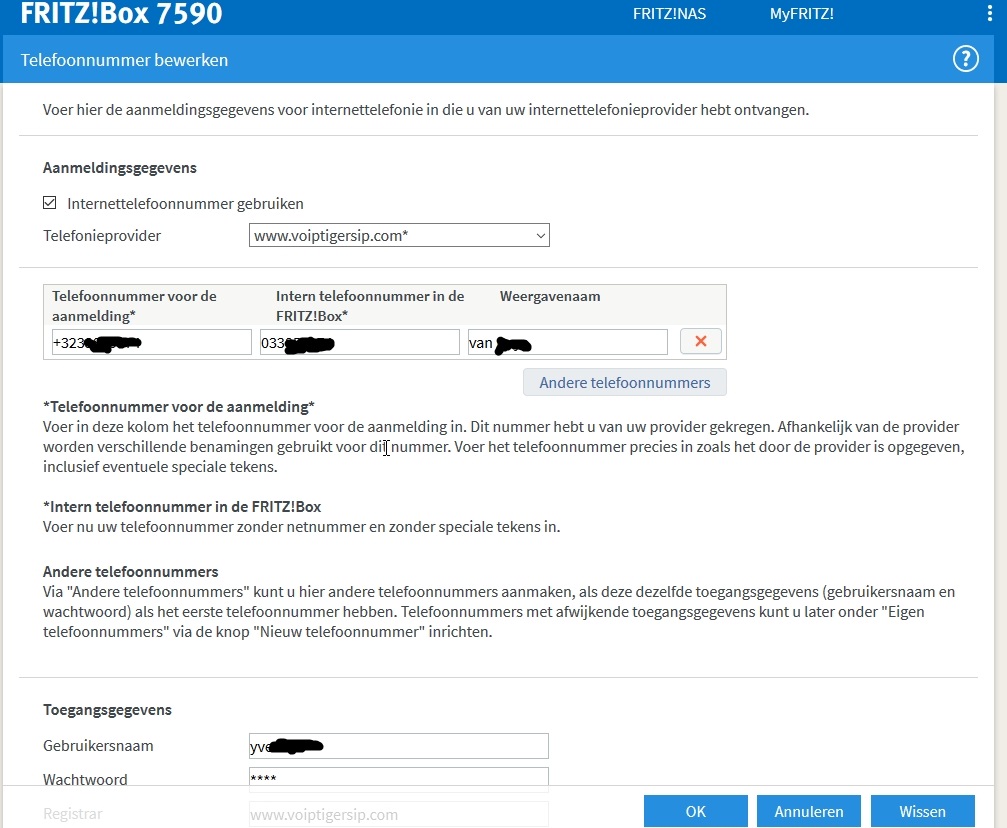Open the help question mark icon
1007x828 pixels.
click(964, 60)
